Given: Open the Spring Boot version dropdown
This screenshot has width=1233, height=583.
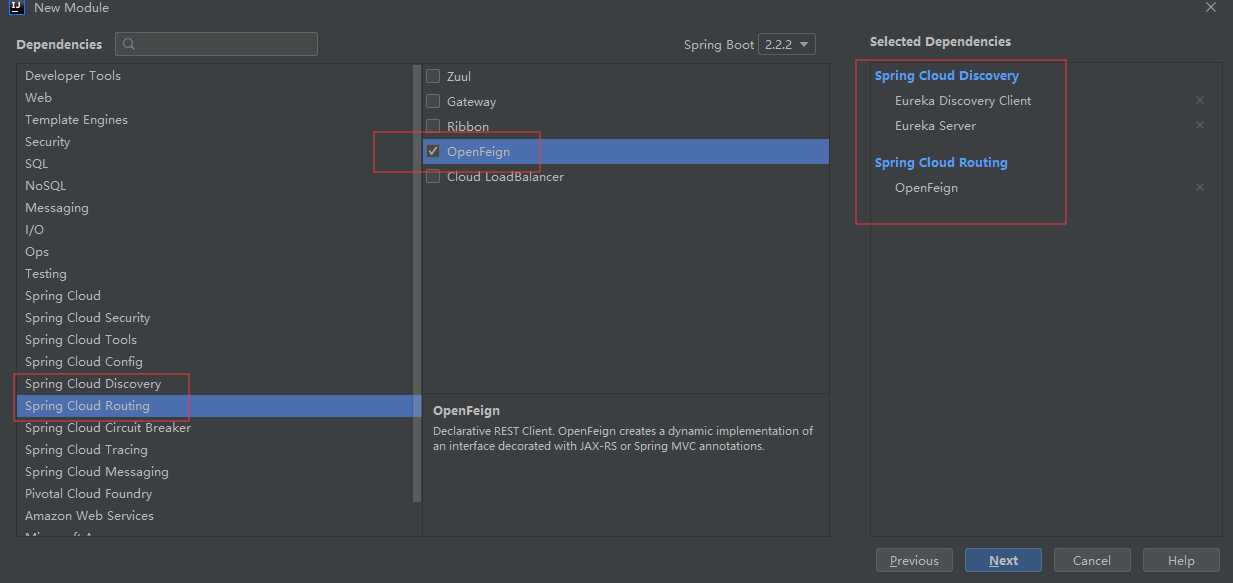Looking at the screenshot, I should (x=787, y=44).
